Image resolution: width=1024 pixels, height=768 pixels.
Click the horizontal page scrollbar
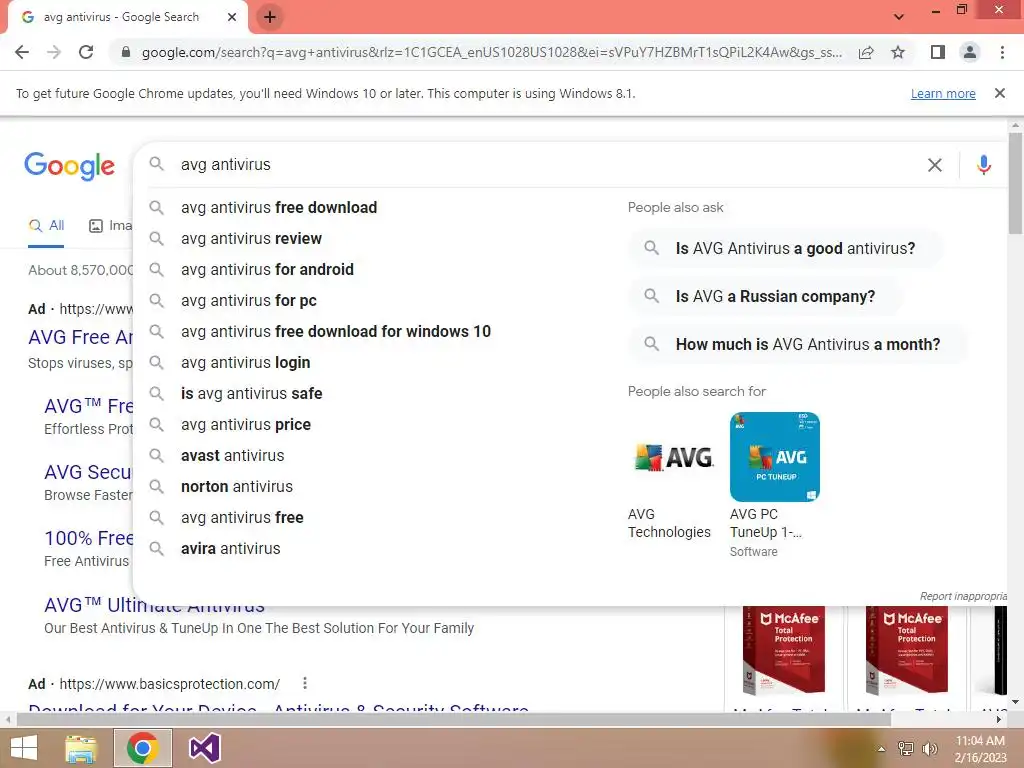(453, 719)
